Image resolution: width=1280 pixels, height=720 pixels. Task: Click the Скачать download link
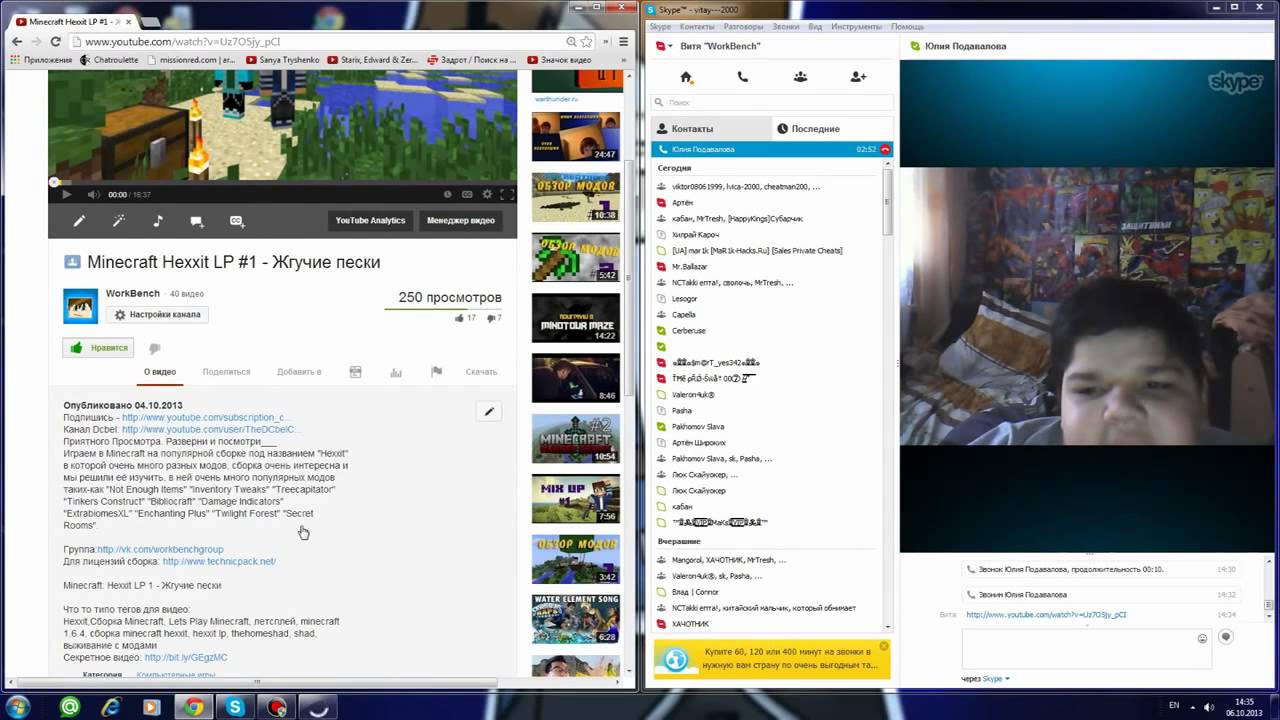pyautogui.click(x=481, y=372)
